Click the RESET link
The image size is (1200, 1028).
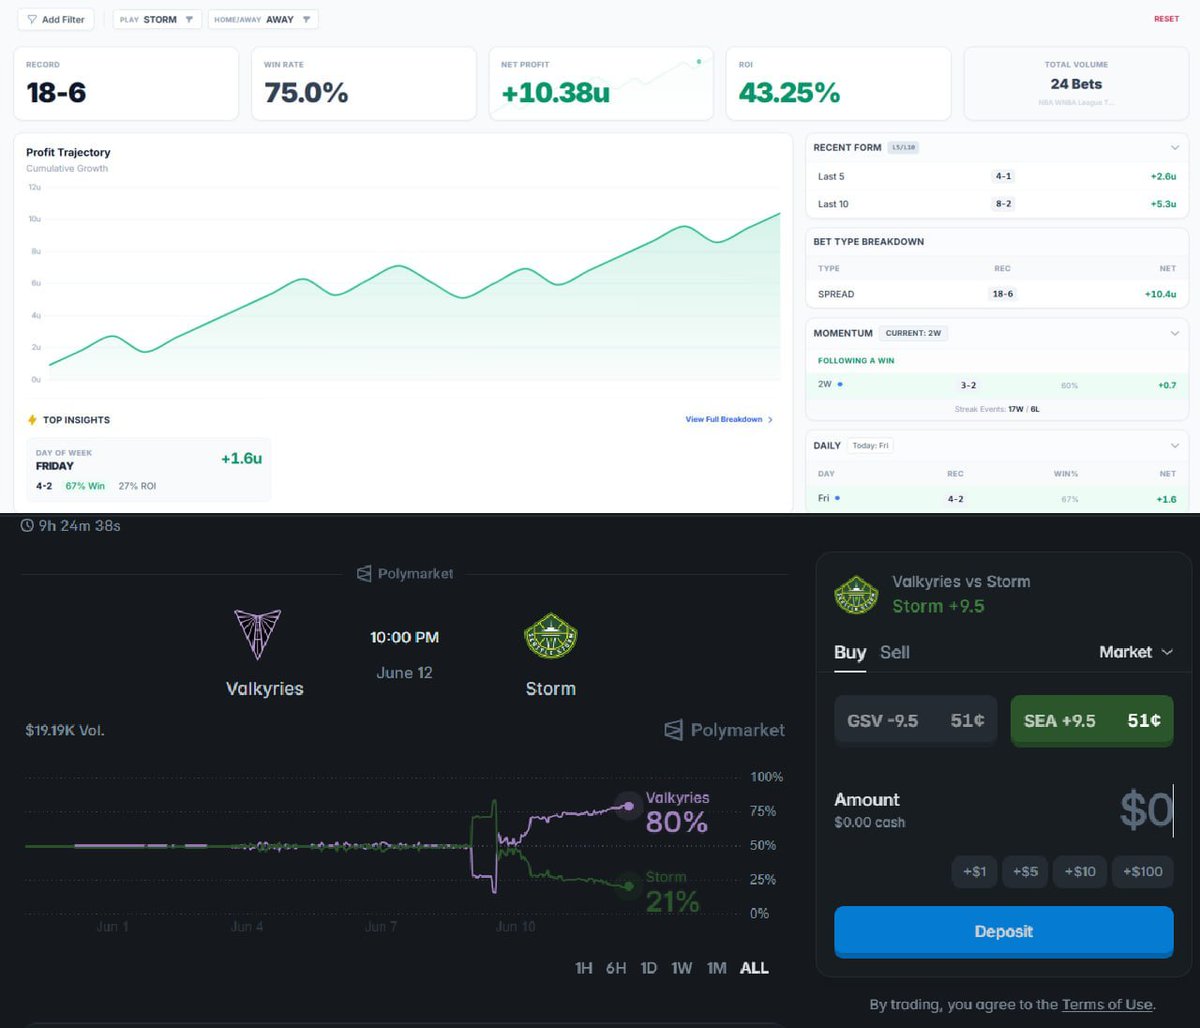click(1166, 19)
